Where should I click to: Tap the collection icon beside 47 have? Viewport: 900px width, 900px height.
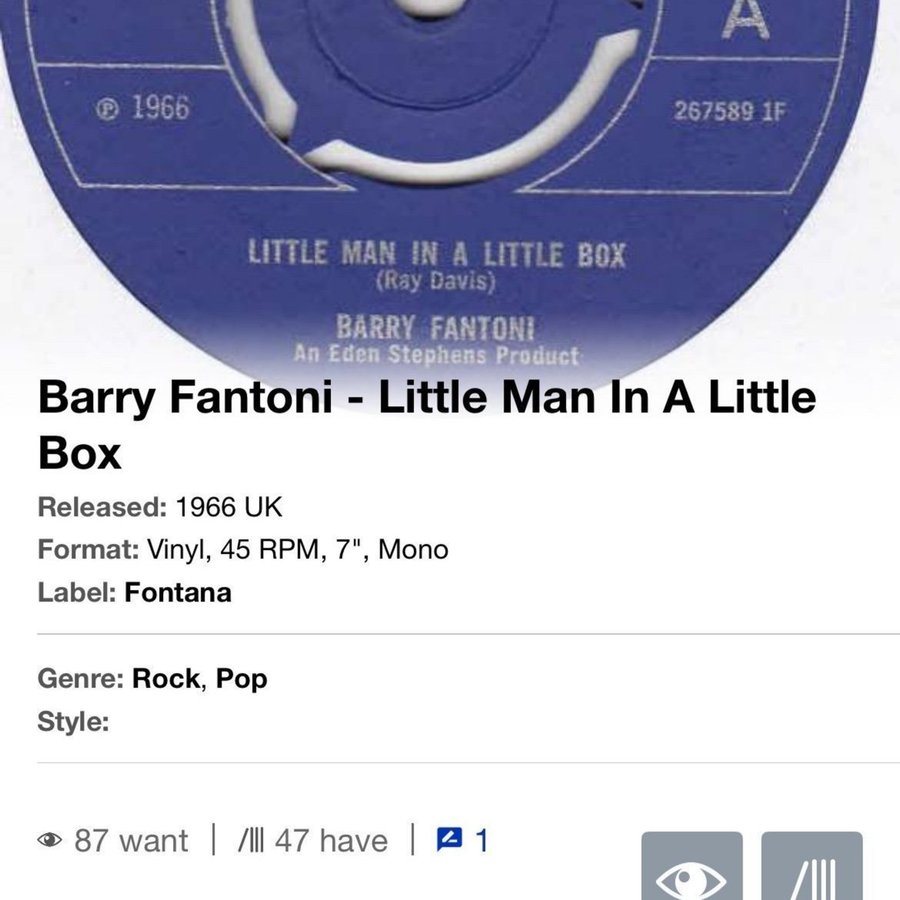pyautogui.click(x=251, y=841)
